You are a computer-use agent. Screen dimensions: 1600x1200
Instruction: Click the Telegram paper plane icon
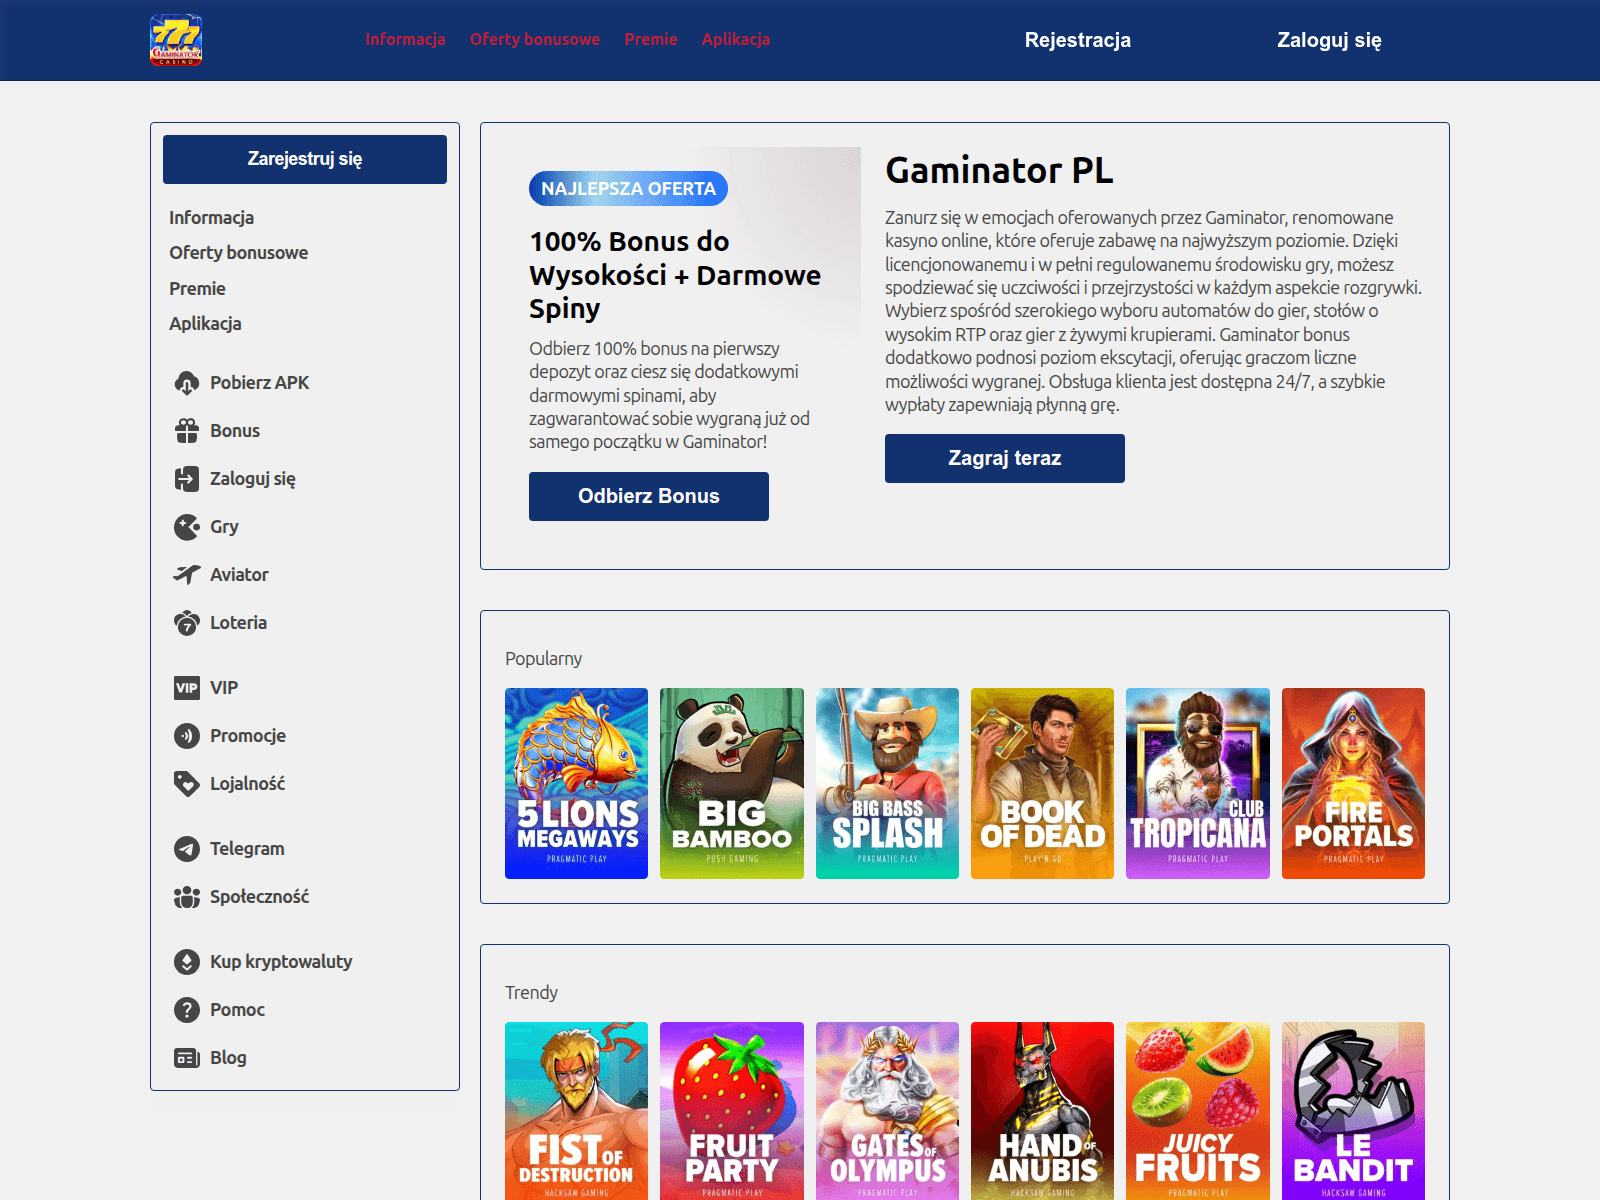[187, 849]
